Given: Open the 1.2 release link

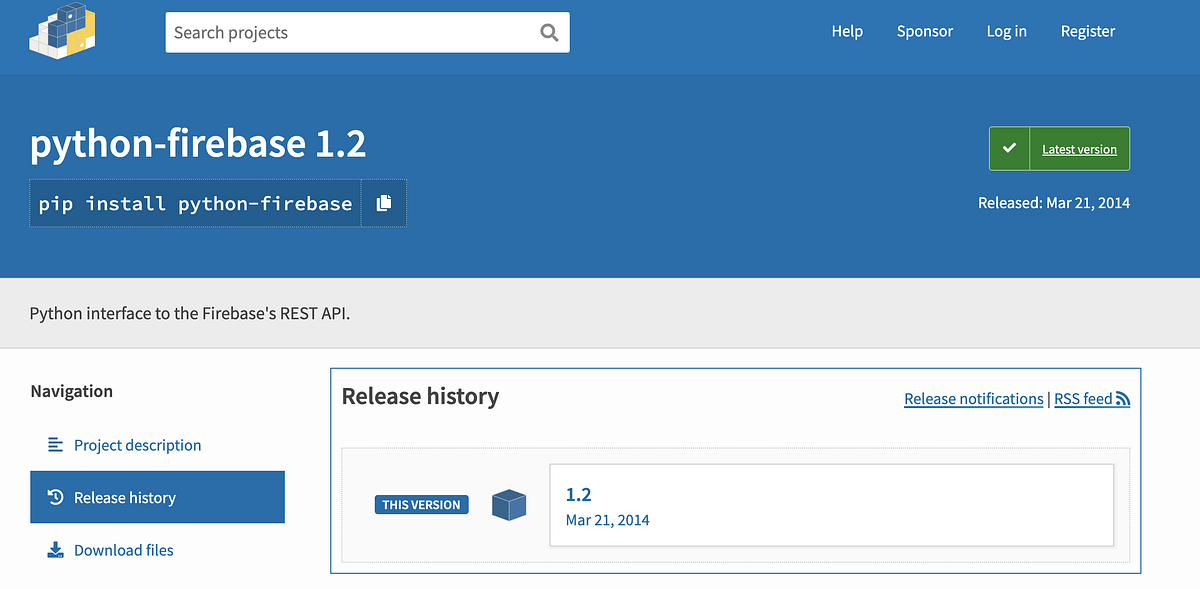Looking at the screenshot, I should [580, 494].
